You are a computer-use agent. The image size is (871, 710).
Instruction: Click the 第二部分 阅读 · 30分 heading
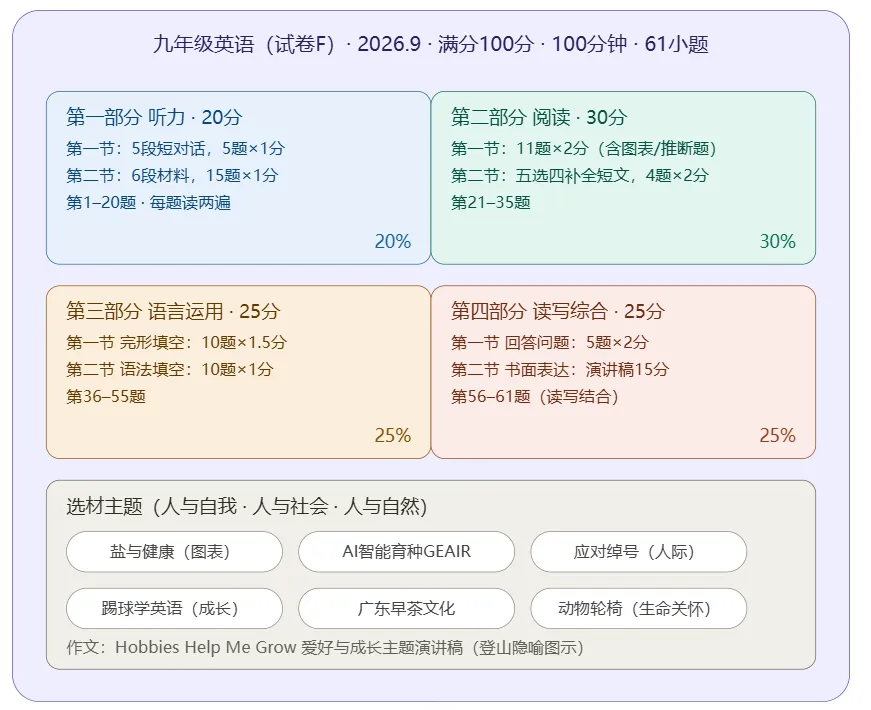[x=539, y=117]
